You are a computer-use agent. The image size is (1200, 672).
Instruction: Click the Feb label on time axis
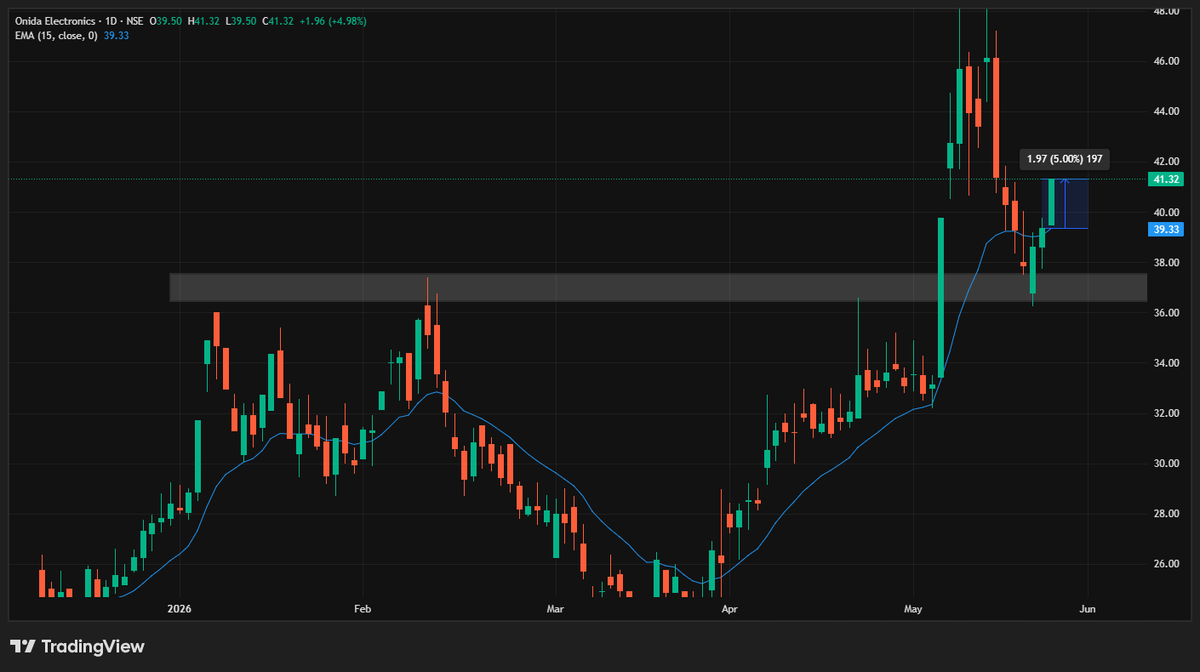(x=362, y=608)
